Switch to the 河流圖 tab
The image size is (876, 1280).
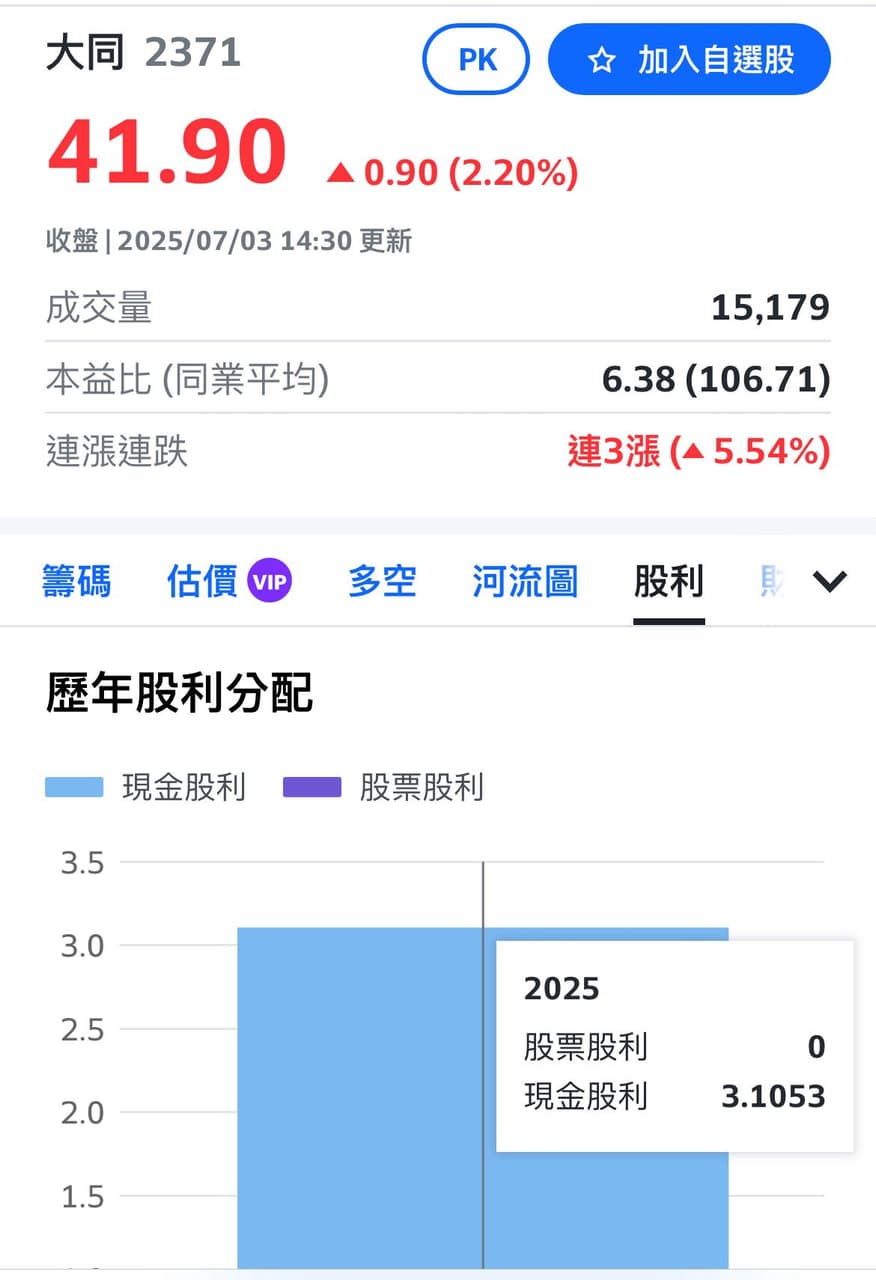(x=525, y=581)
